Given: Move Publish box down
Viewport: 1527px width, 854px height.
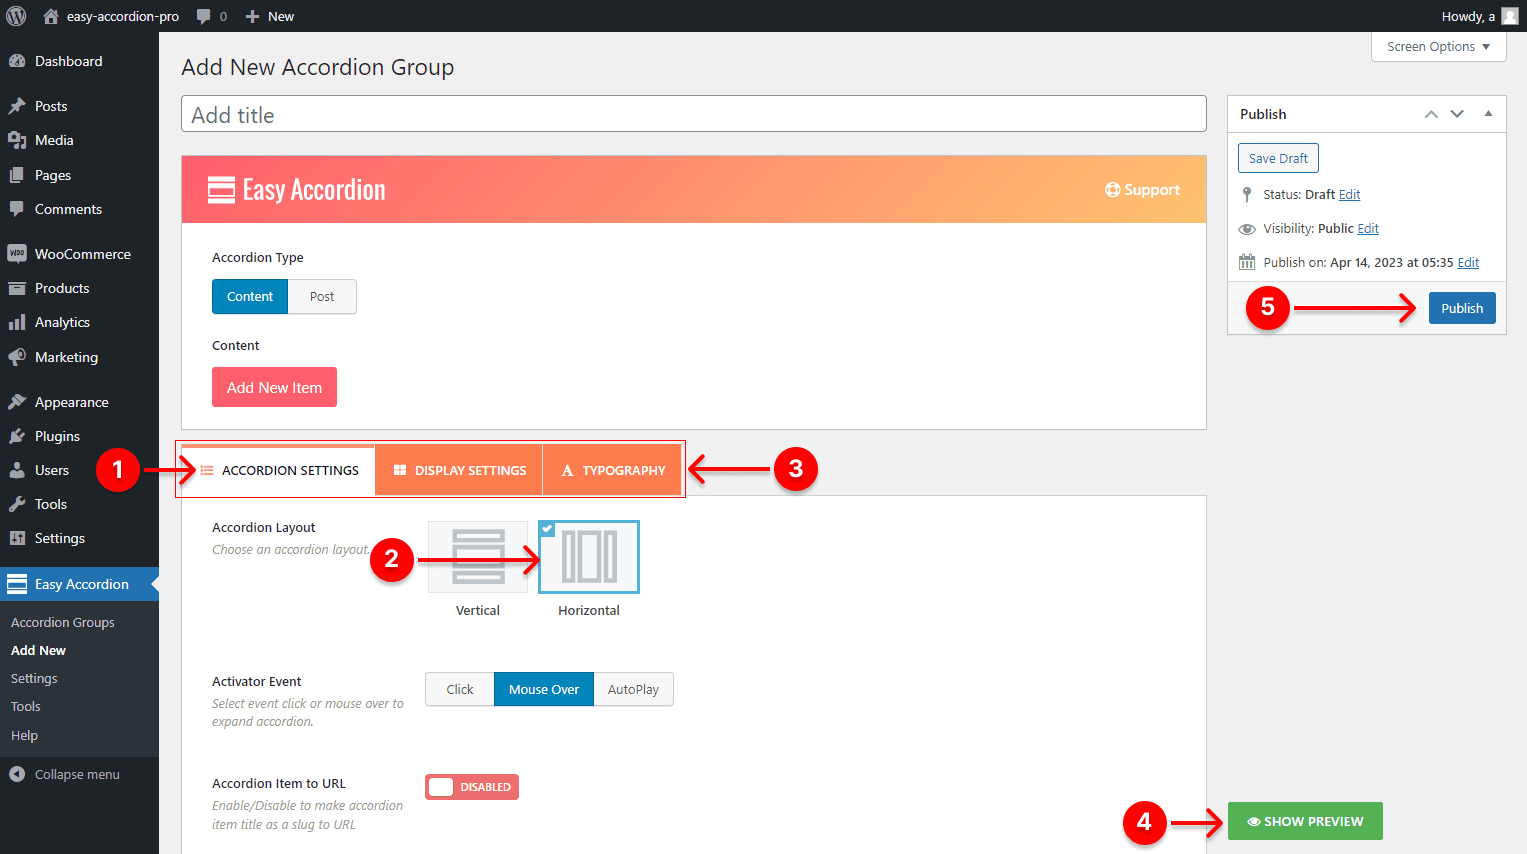Looking at the screenshot, I should (x=1457, y=114).
